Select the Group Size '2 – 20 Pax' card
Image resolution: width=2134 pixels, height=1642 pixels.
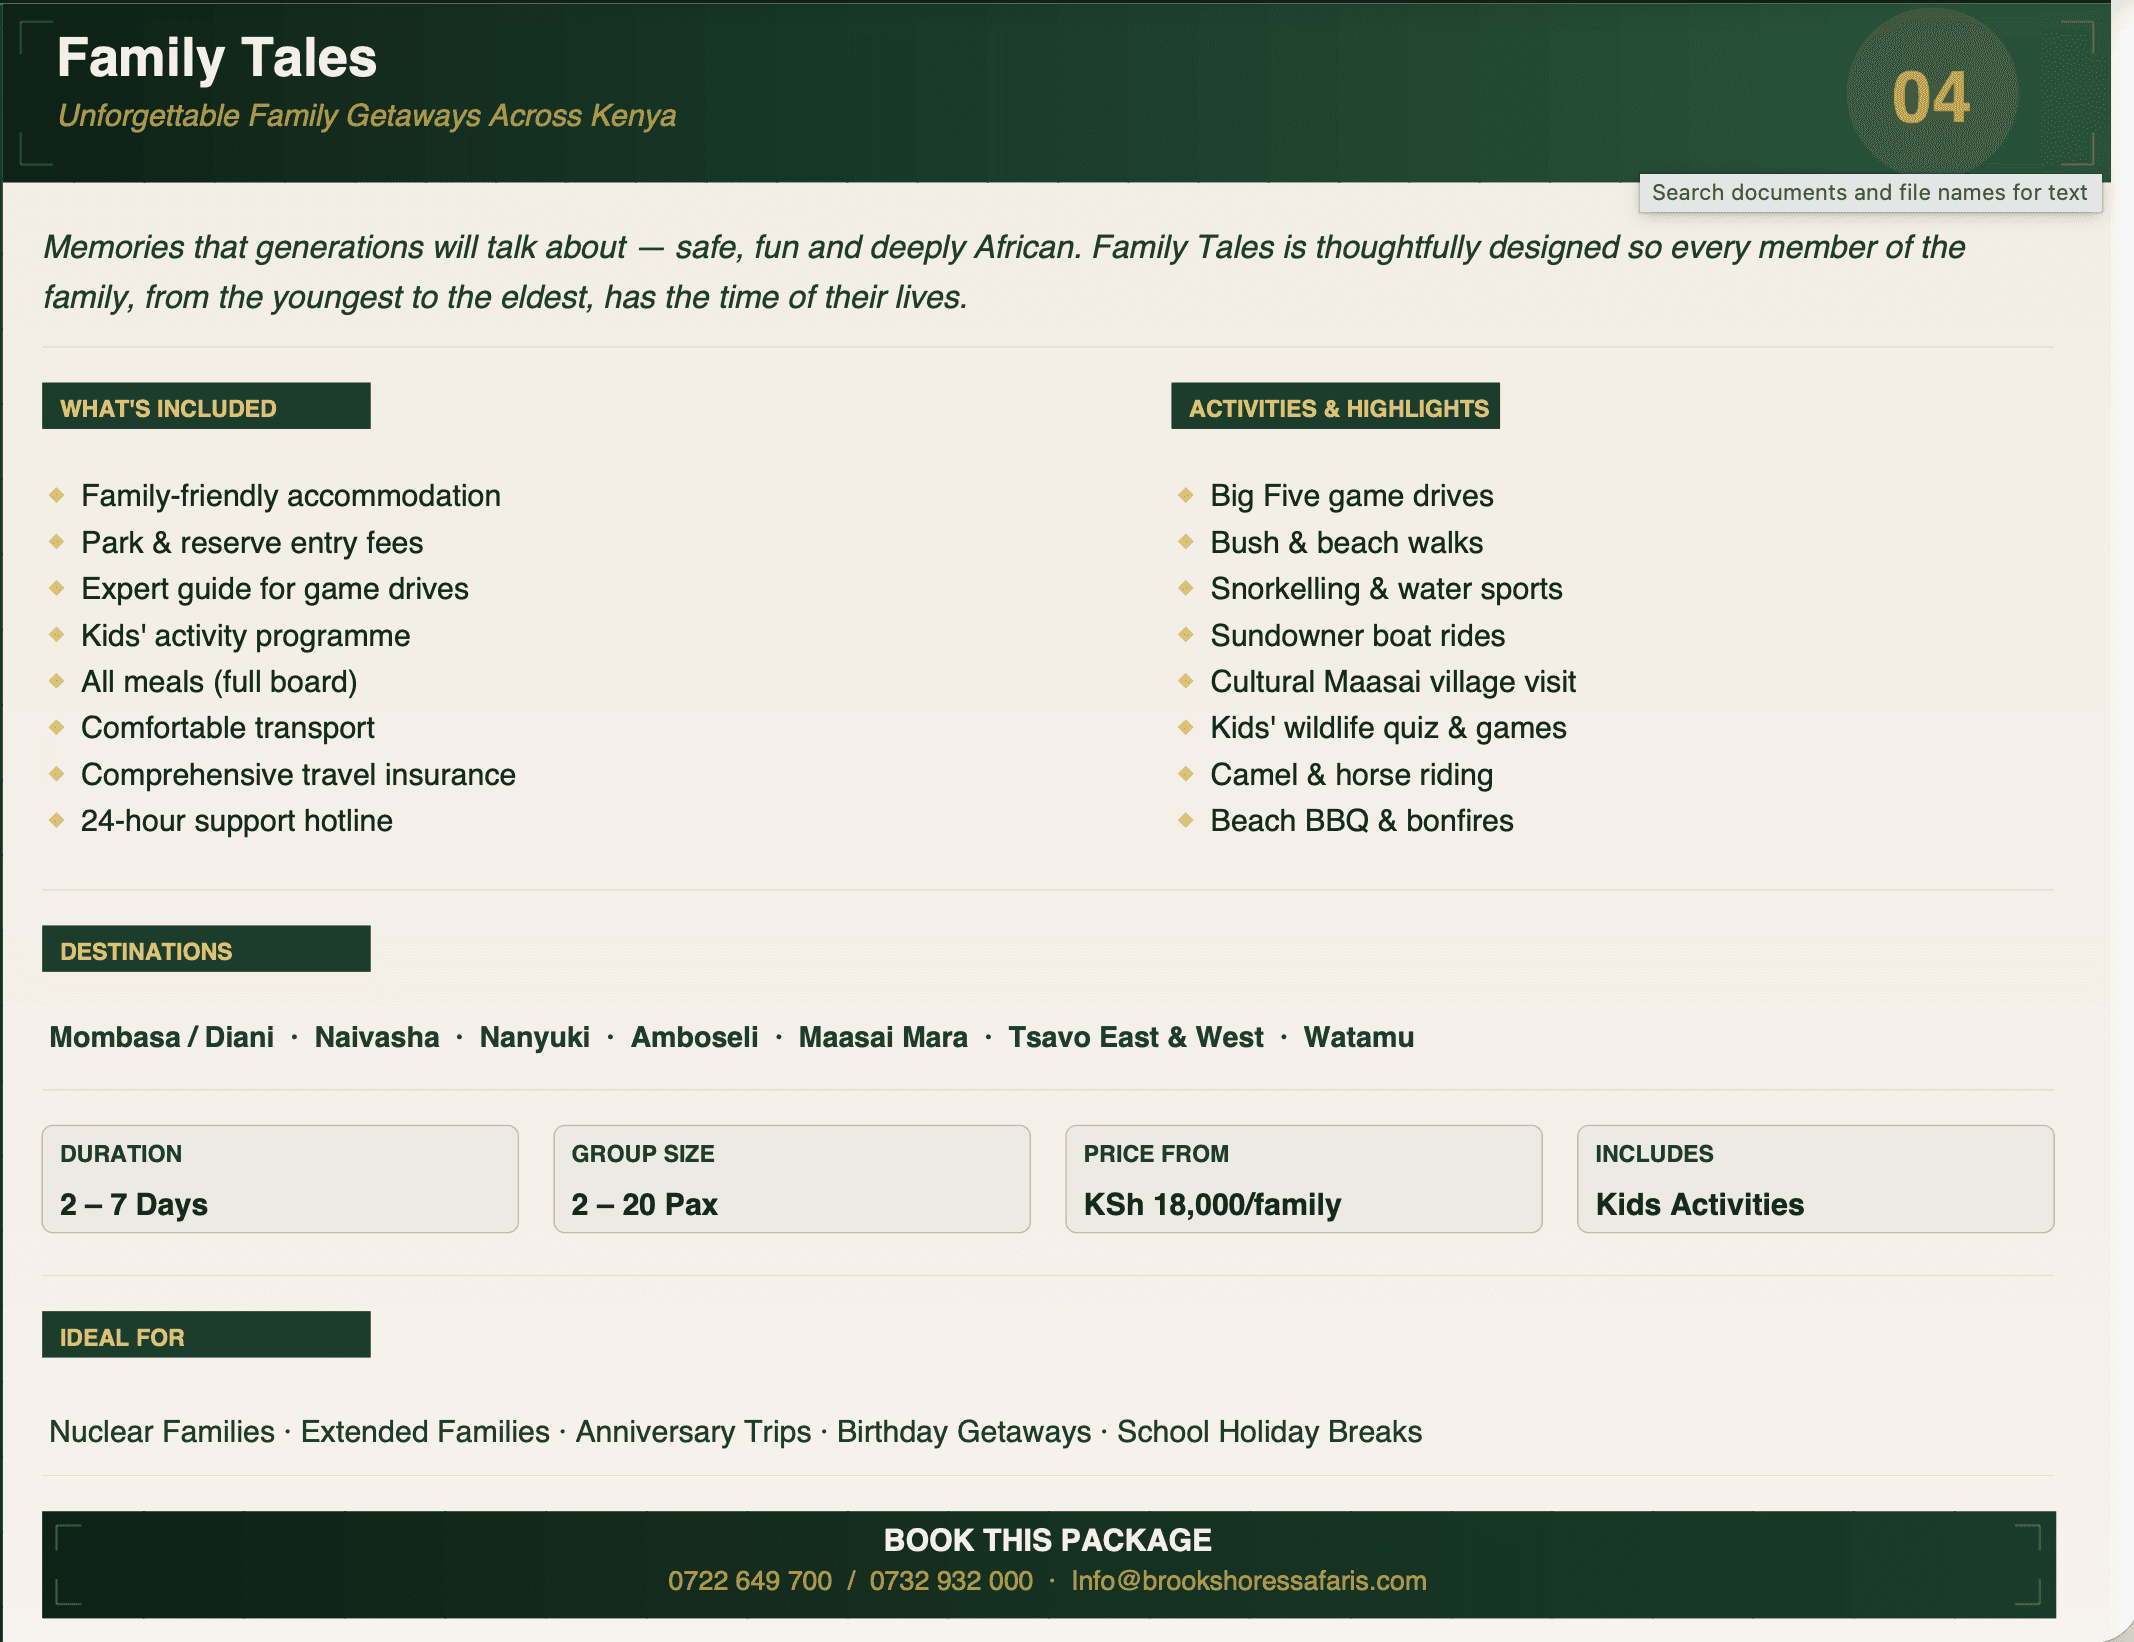[792, 1180]
